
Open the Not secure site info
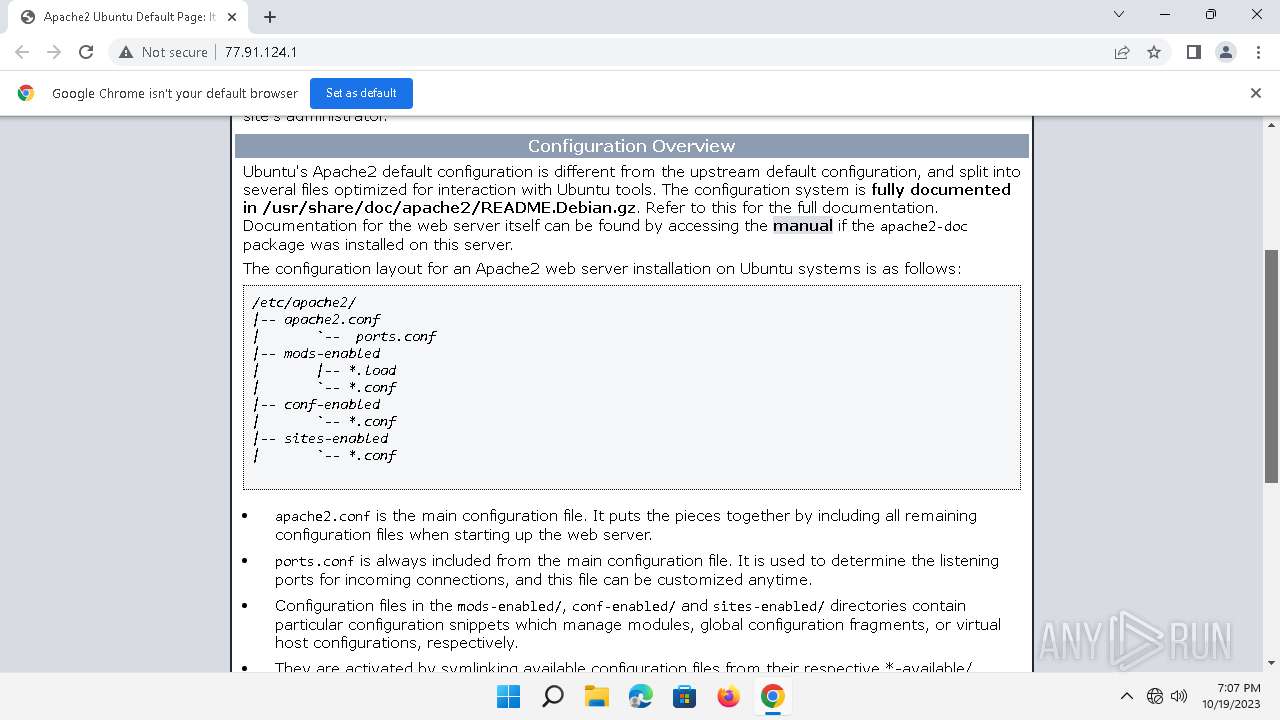point(163,52)
